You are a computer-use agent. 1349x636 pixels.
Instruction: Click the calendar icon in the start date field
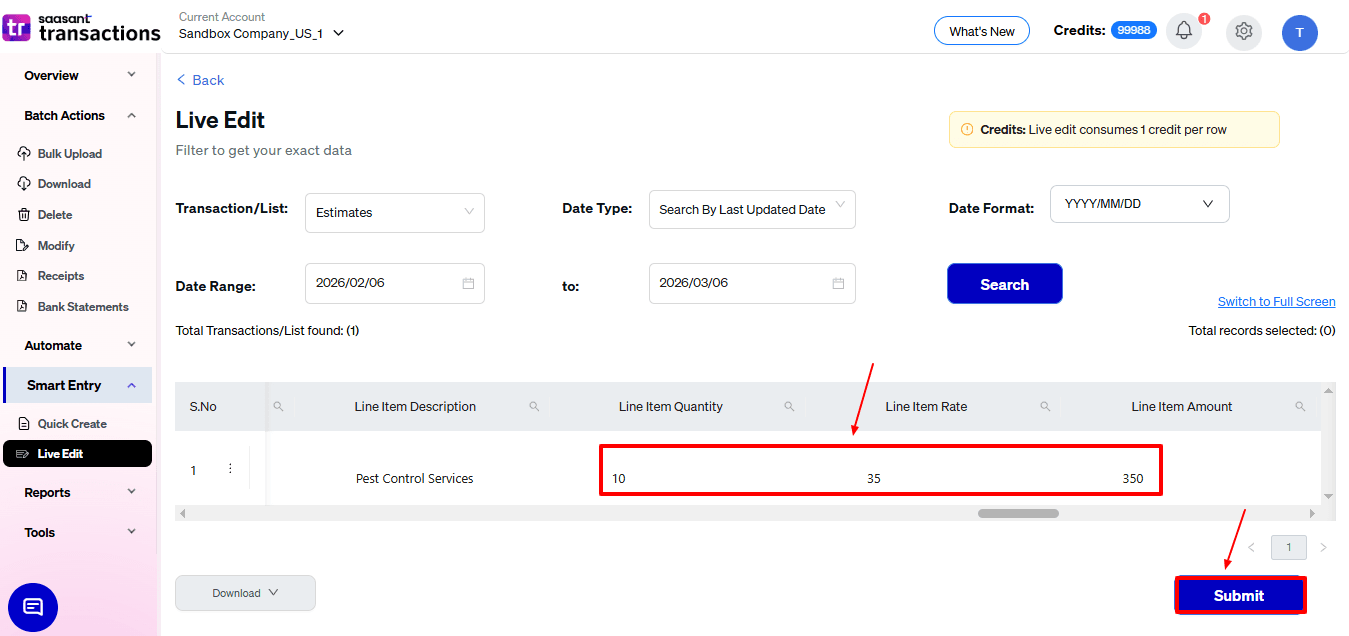click(468, 283)
